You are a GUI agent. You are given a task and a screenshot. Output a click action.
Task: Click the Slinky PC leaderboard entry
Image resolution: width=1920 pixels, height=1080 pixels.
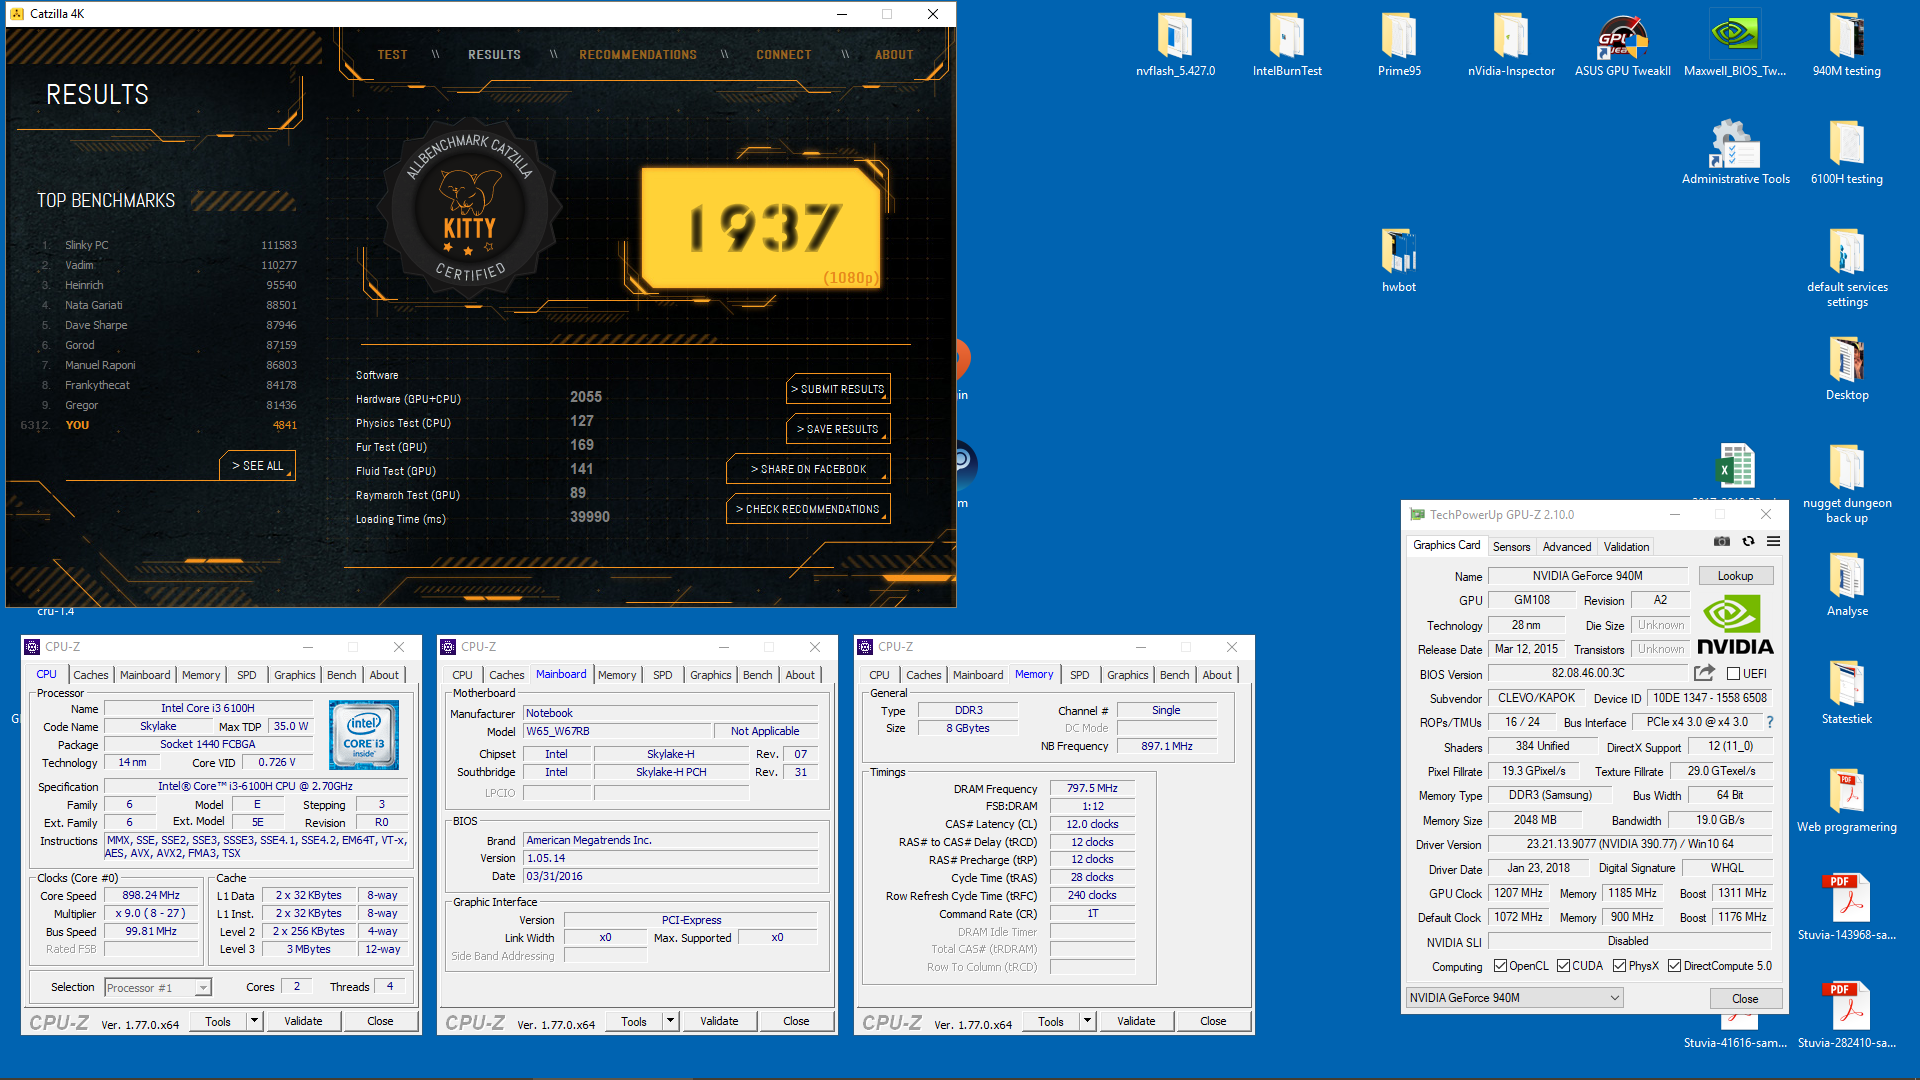170,245
